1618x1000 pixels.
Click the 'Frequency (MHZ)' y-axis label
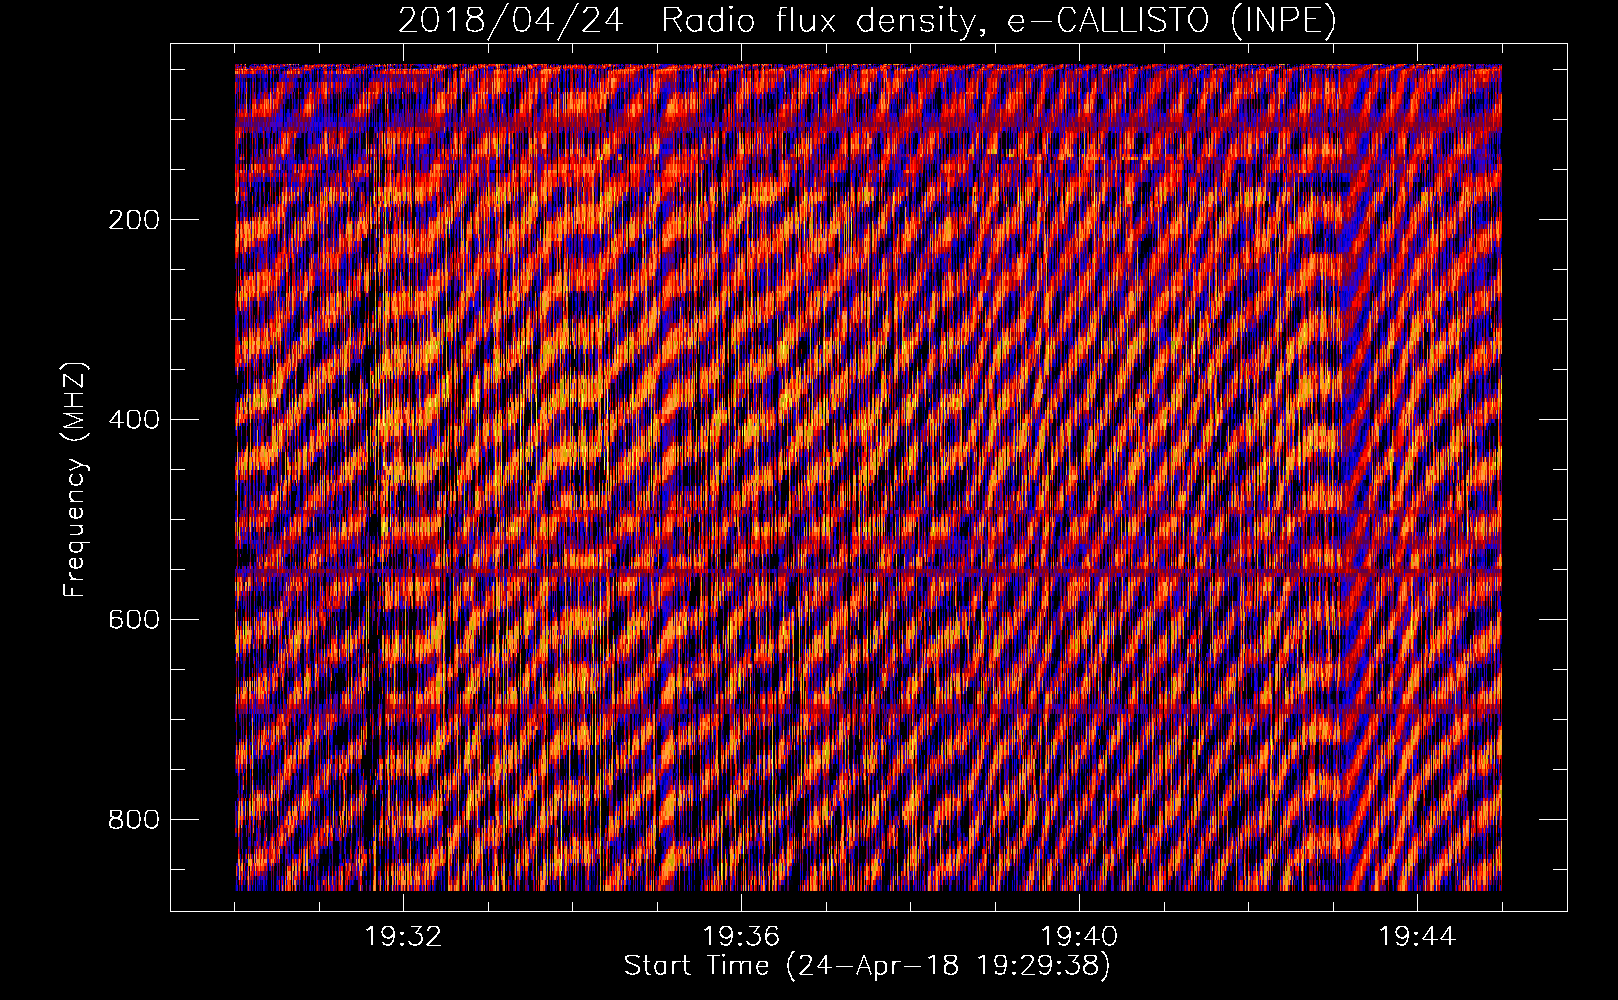(75, 479)
